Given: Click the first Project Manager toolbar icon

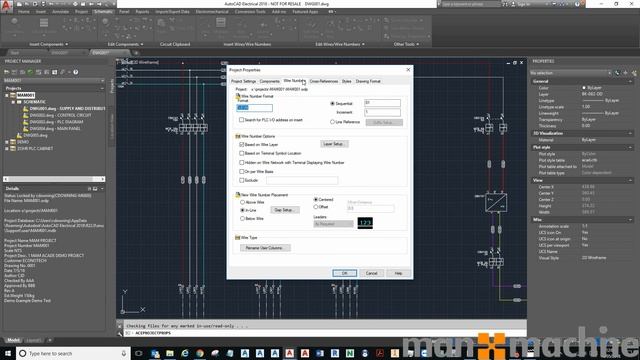Looking at the screenshot, I should [x=7, y=72].
